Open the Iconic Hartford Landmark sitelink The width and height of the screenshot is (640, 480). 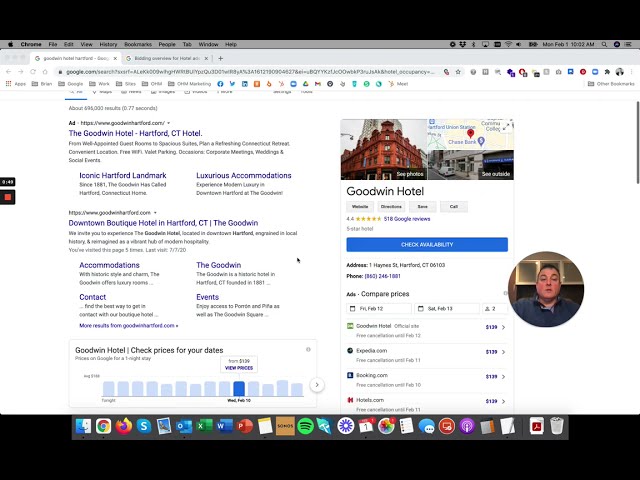(123, 176)
